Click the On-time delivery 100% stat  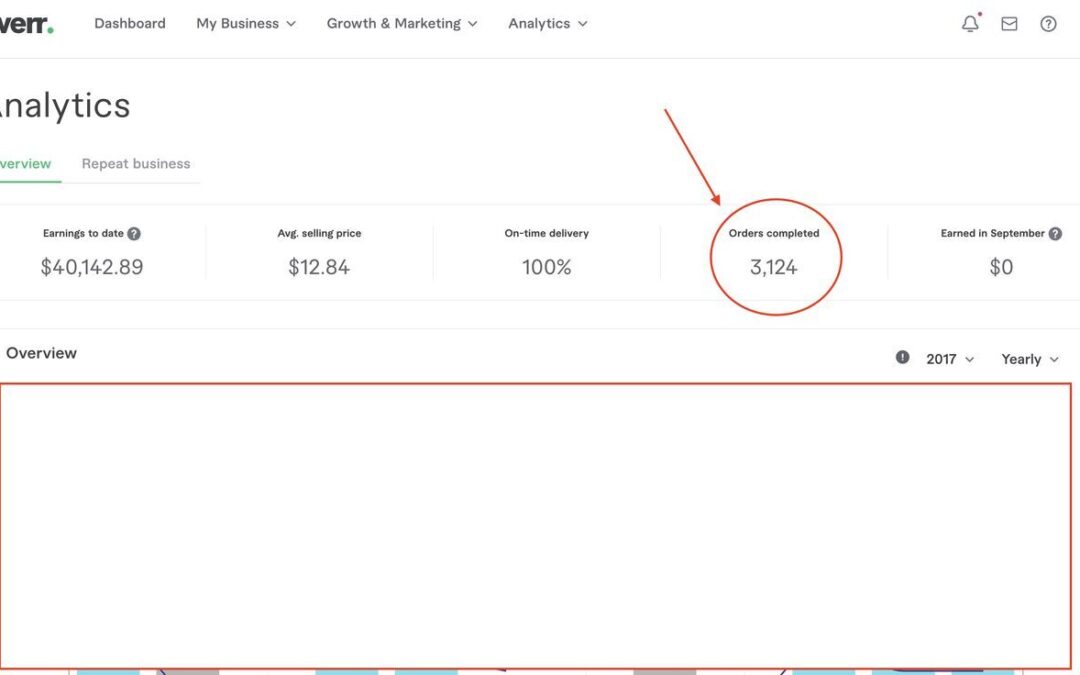547,267
